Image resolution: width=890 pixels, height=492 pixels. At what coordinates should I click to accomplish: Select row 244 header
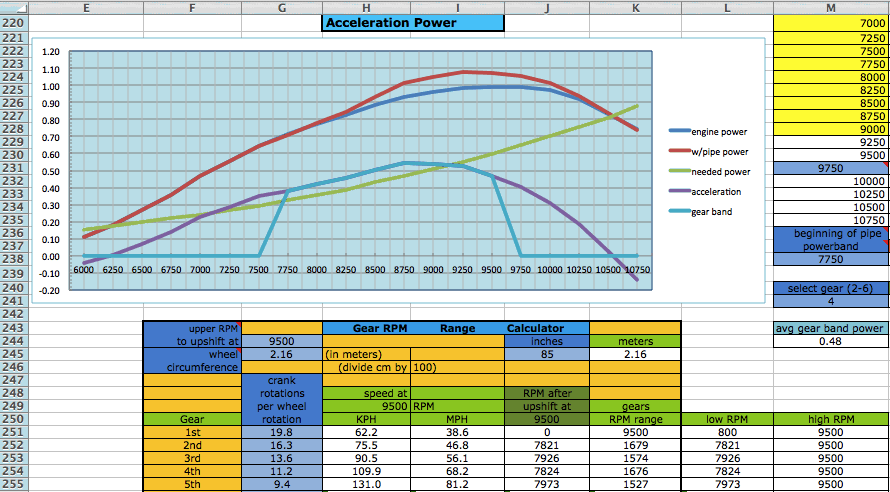tap(14, 341)
